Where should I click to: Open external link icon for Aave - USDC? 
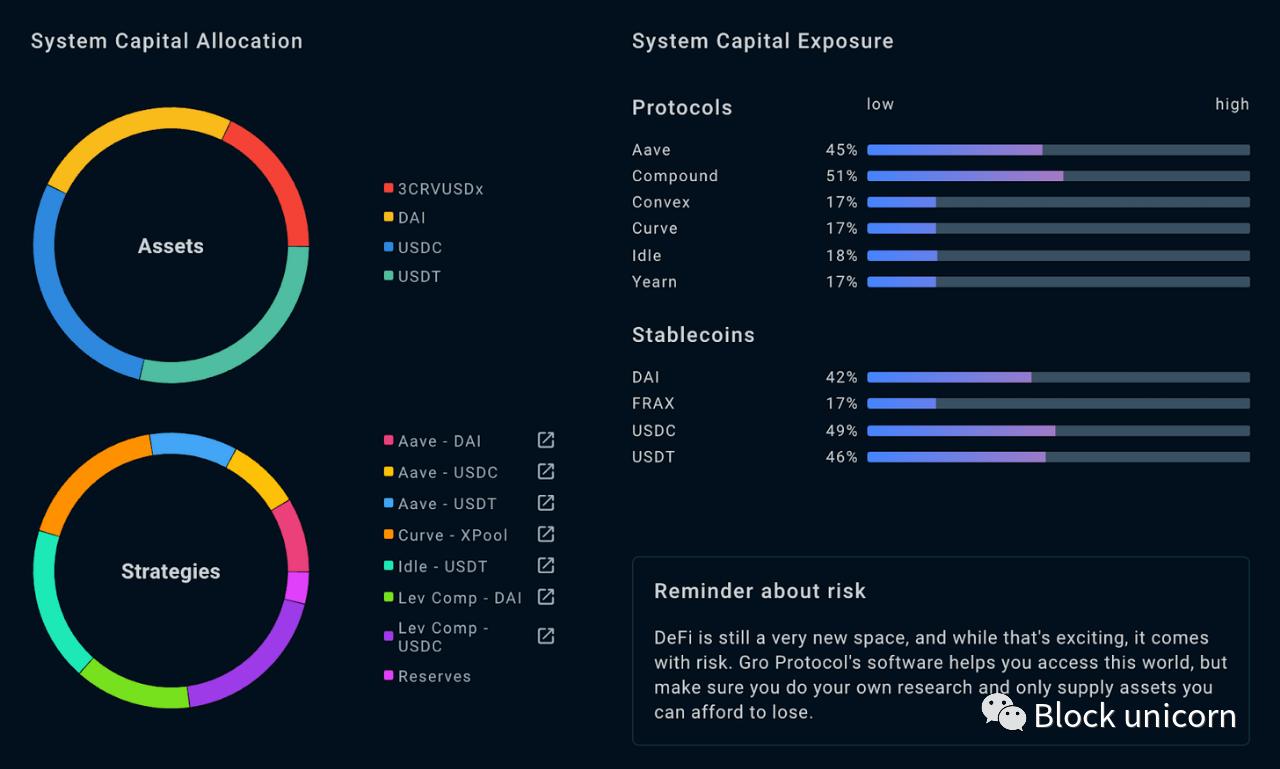(x=546, y=471)
